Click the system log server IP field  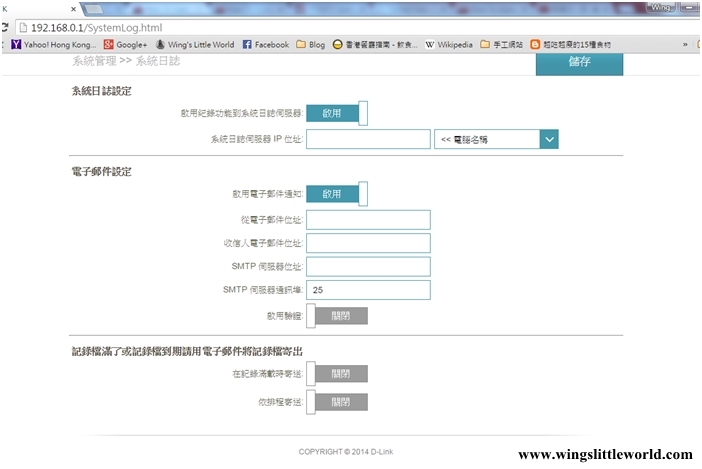pos(368,139)
